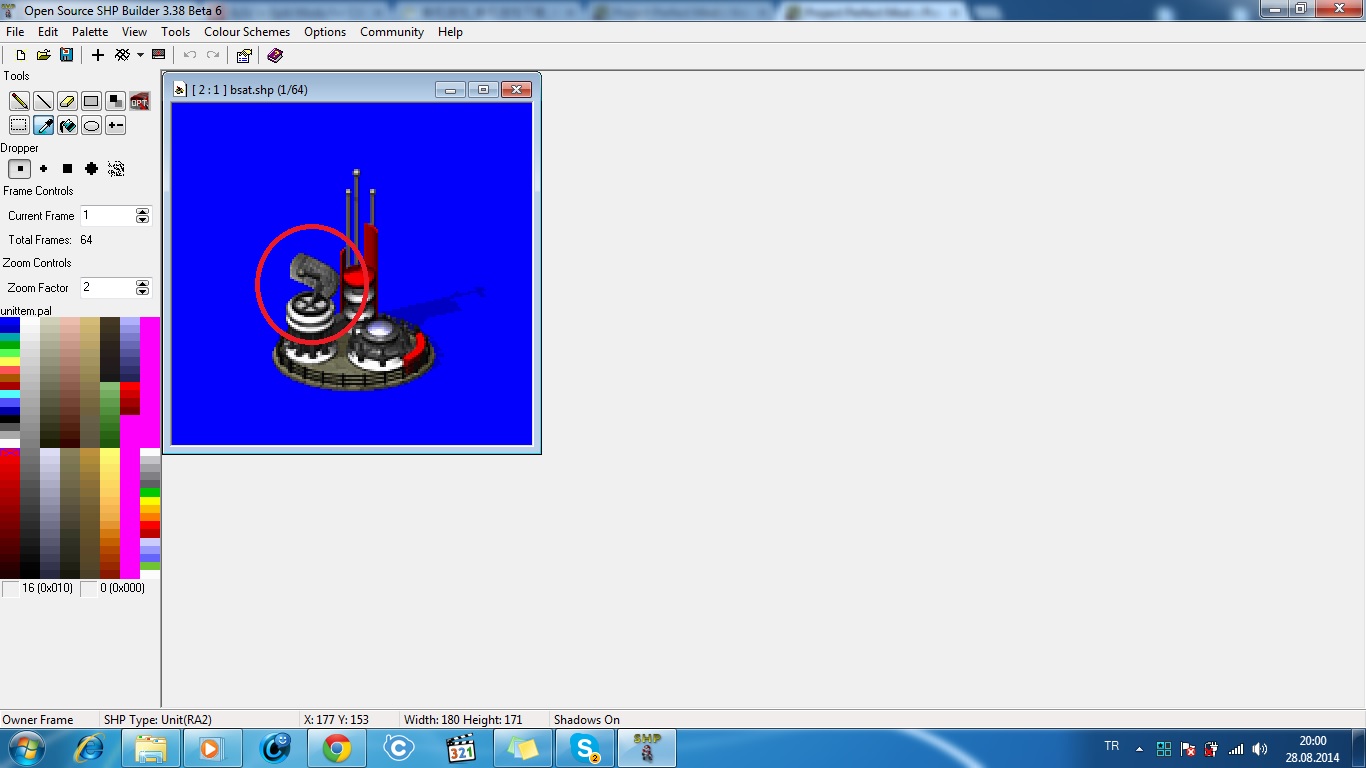Click the primary colour box labeled 16 (0x010)
Screen dimensions: 1366x768
coord(11,589)
